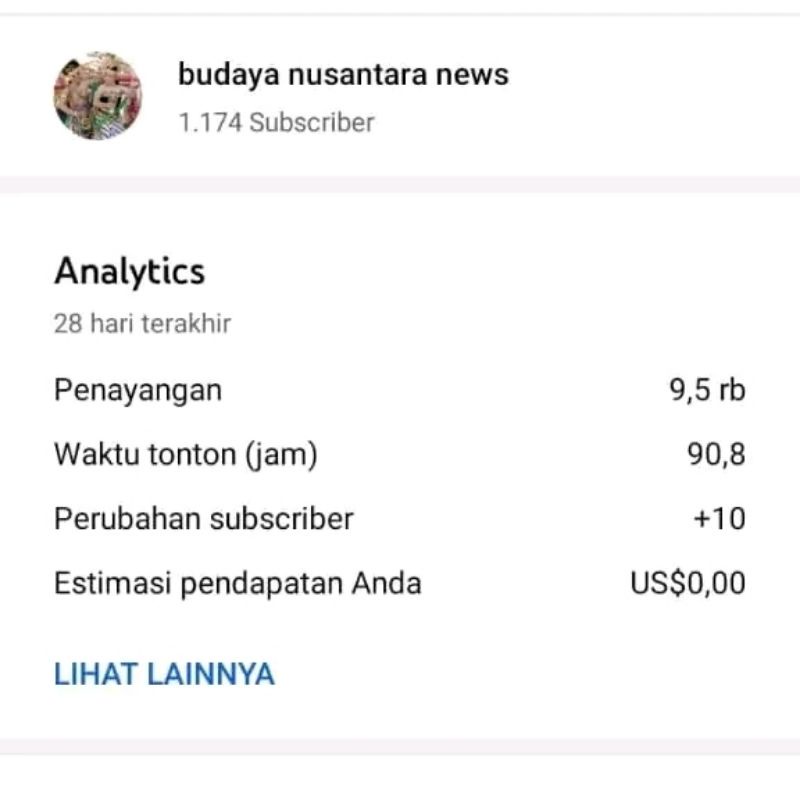Open full analytics via LIHAT LAINNYA
Viewport: 800px width, 800px height.
[x=164, y=673]
